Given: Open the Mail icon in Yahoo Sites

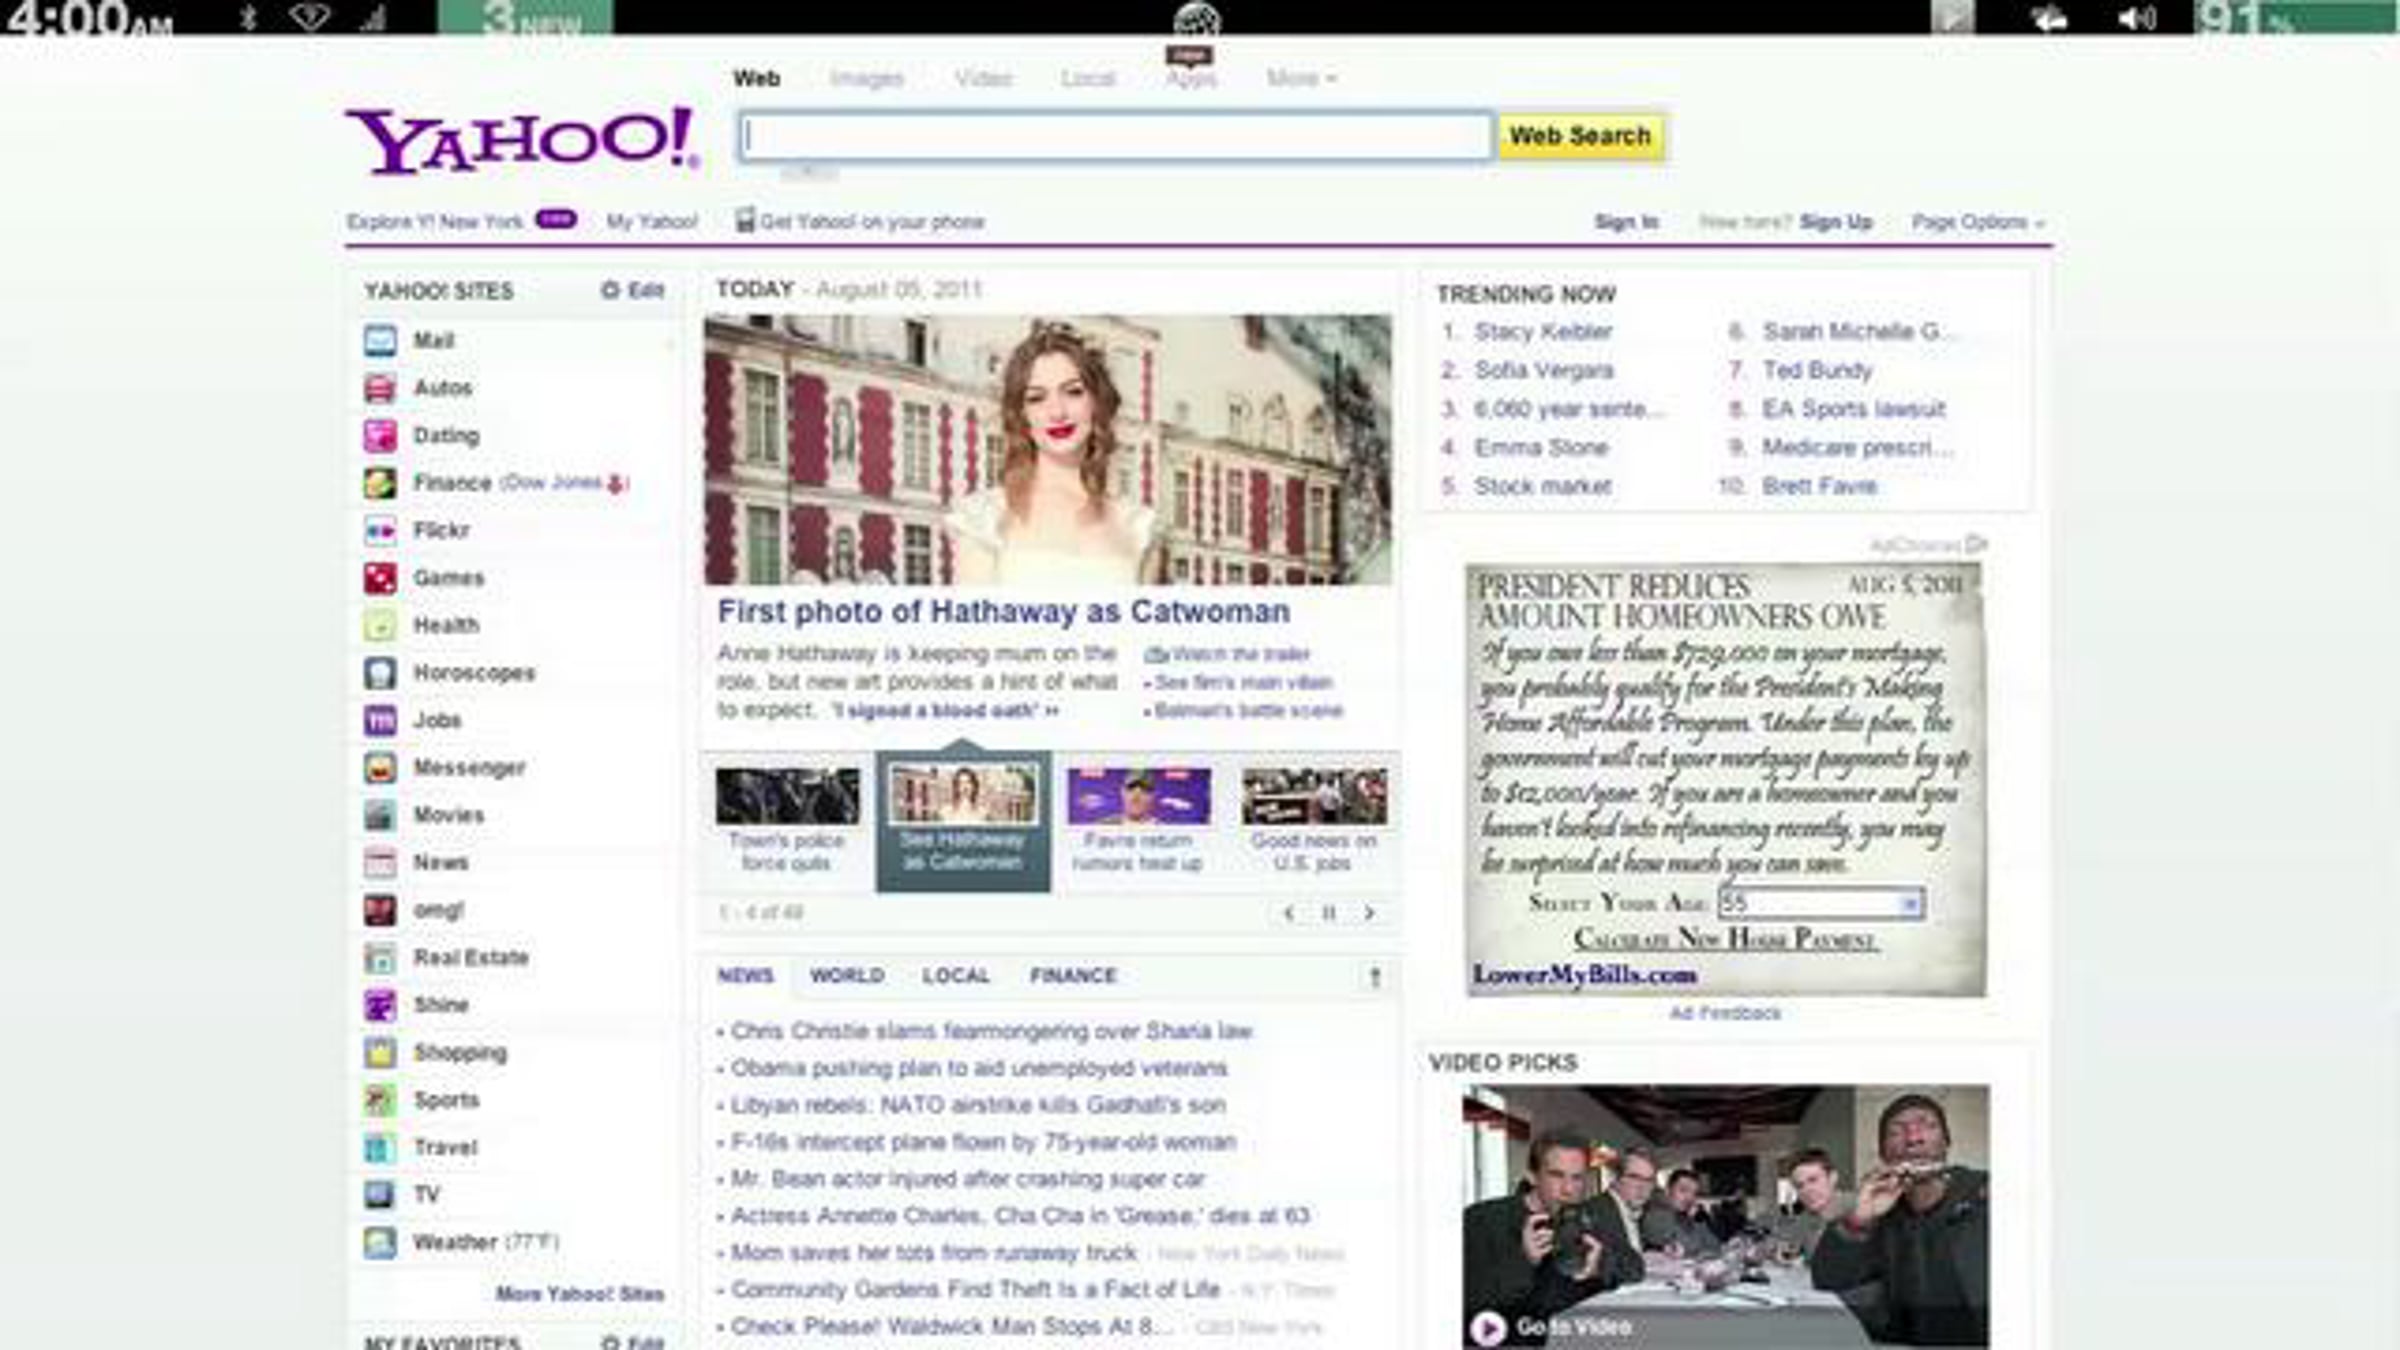Looking at the screenshot, I should click(x=380, y=341).
